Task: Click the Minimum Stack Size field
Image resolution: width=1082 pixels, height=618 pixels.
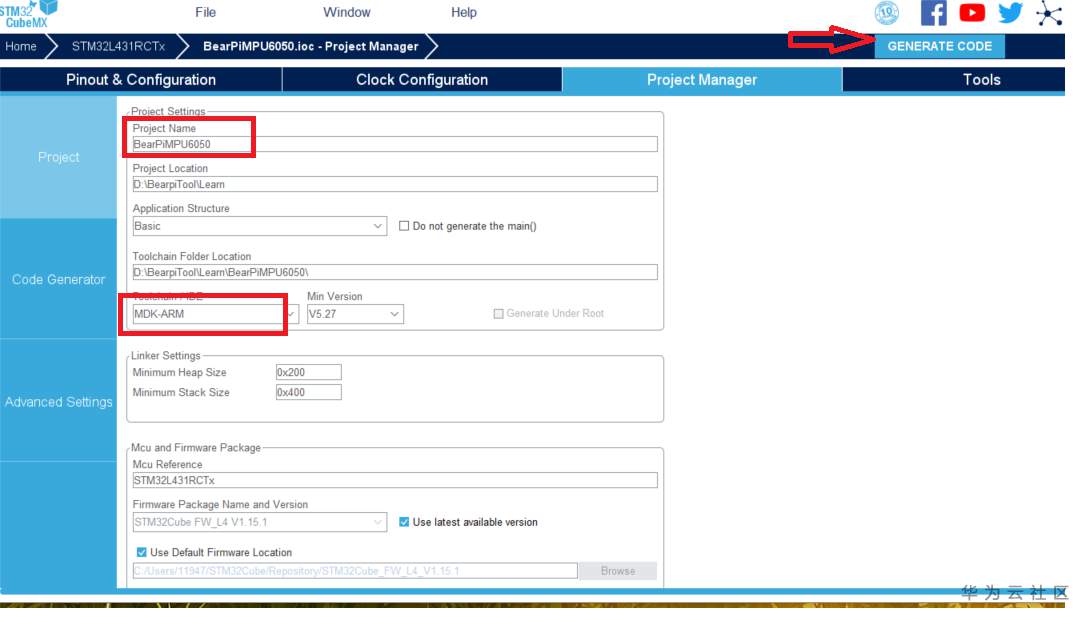Action: coord(308,392)
